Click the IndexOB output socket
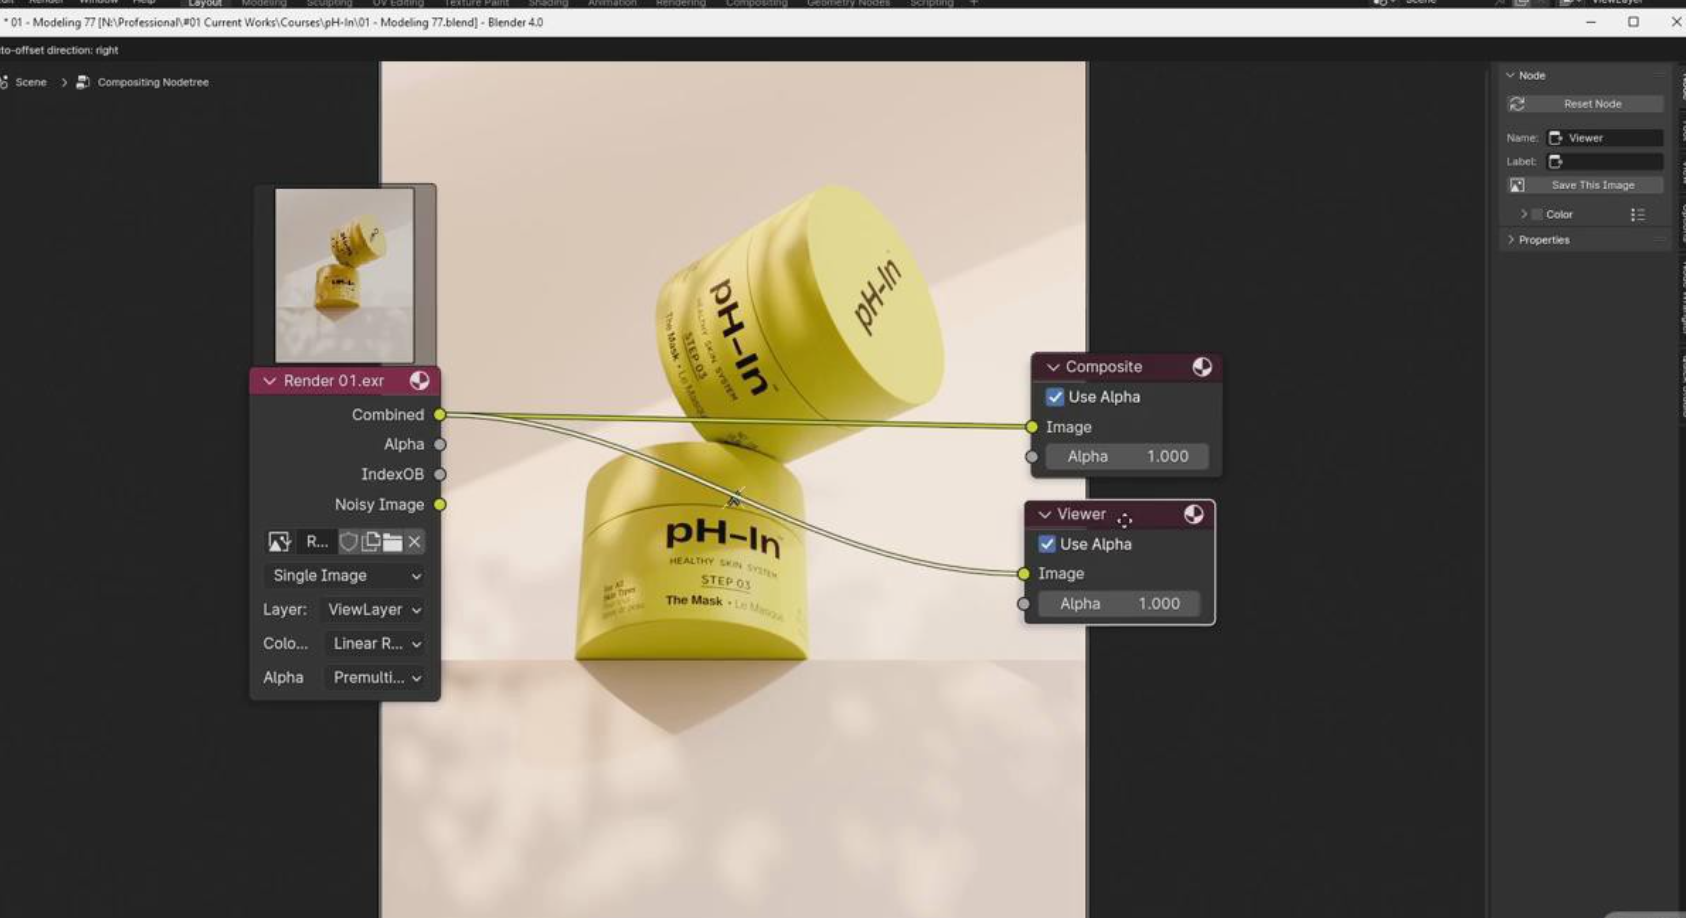The image size is (1686, 918). [440, 474]
